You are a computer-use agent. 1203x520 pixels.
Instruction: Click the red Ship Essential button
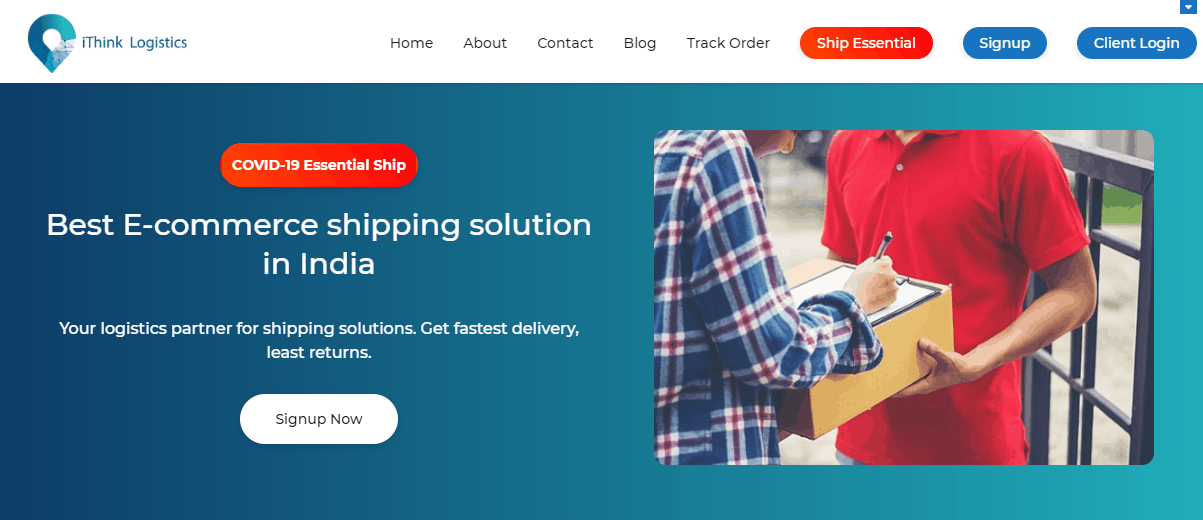coord(866,43)
